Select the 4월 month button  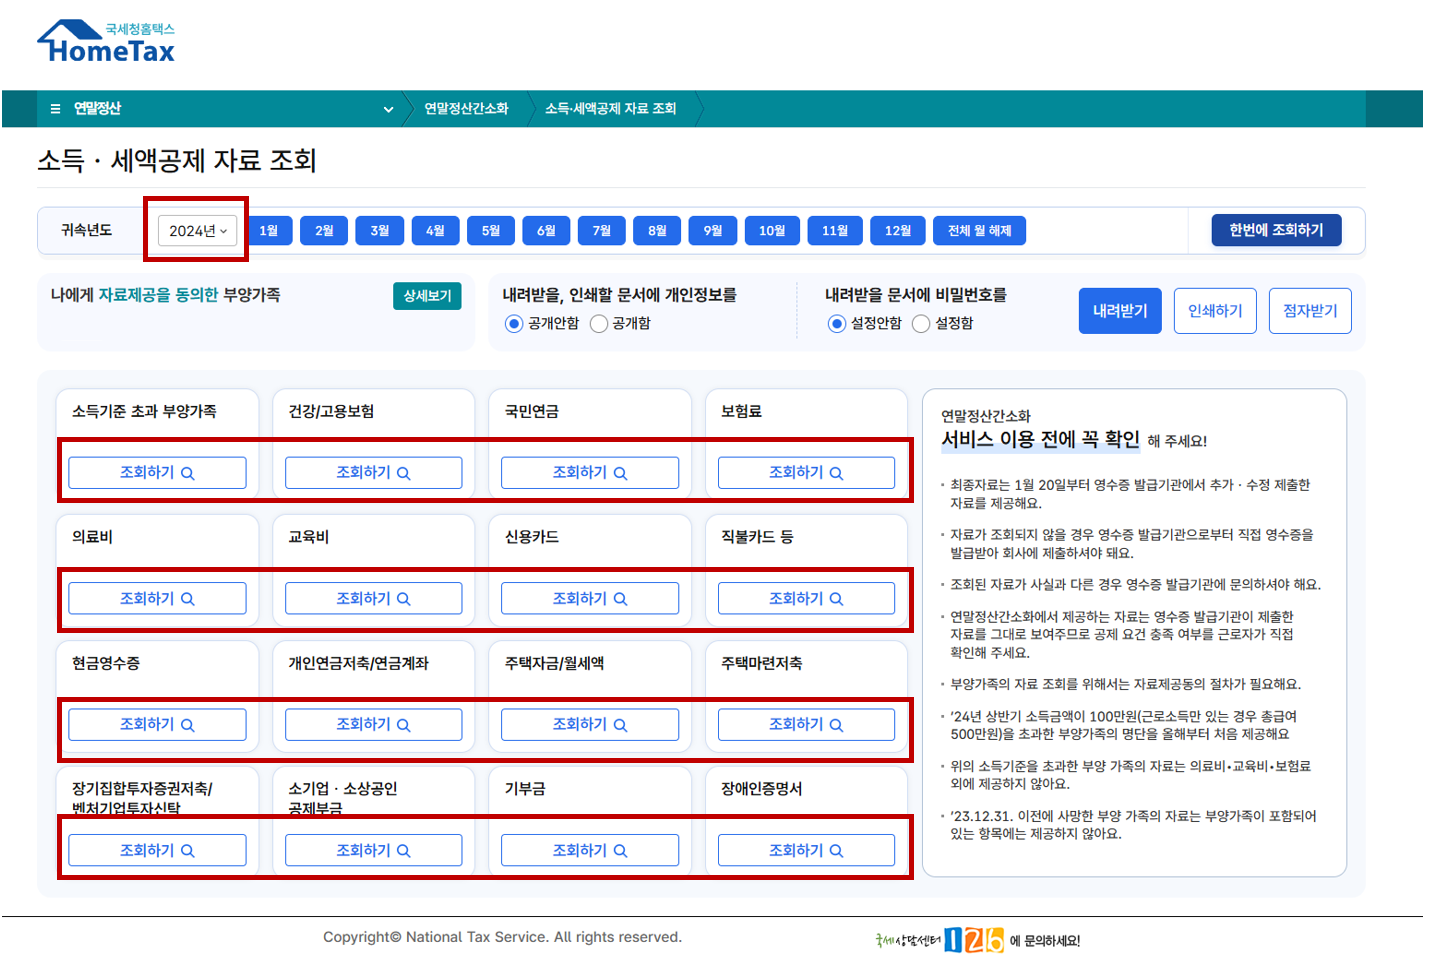pos(435,231)
